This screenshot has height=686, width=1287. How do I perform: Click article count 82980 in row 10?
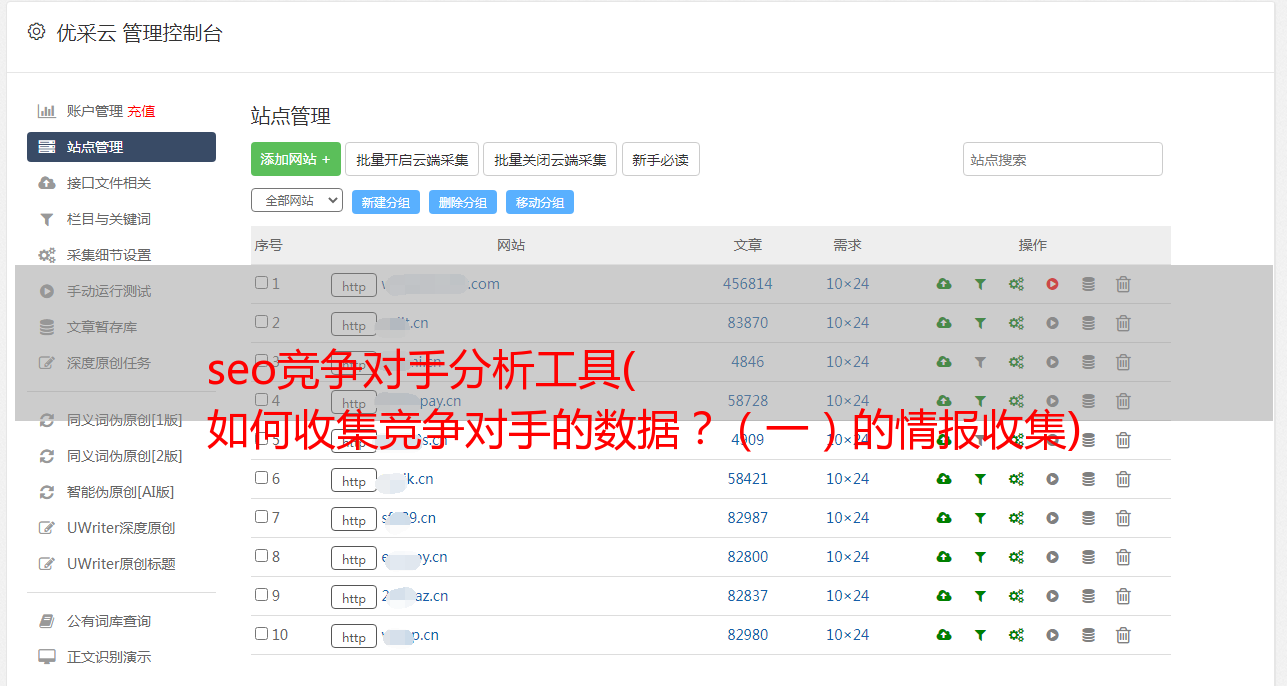(748, 635)
